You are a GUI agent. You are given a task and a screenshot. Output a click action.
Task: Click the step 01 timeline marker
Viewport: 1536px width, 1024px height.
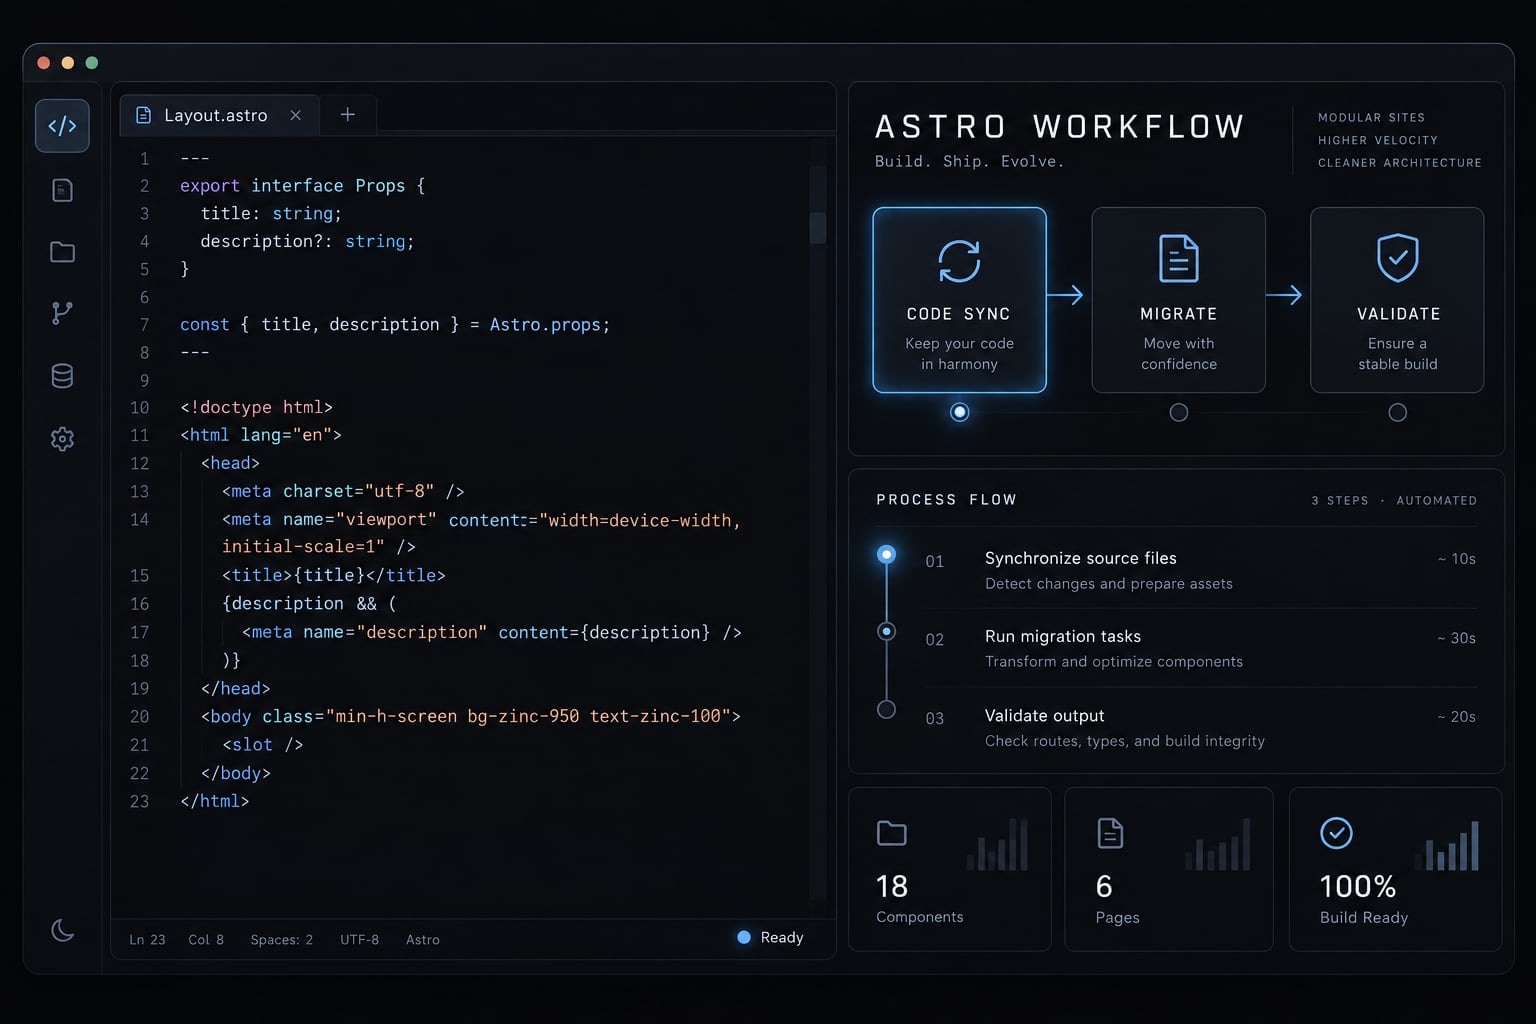click(x=886, y=554)
